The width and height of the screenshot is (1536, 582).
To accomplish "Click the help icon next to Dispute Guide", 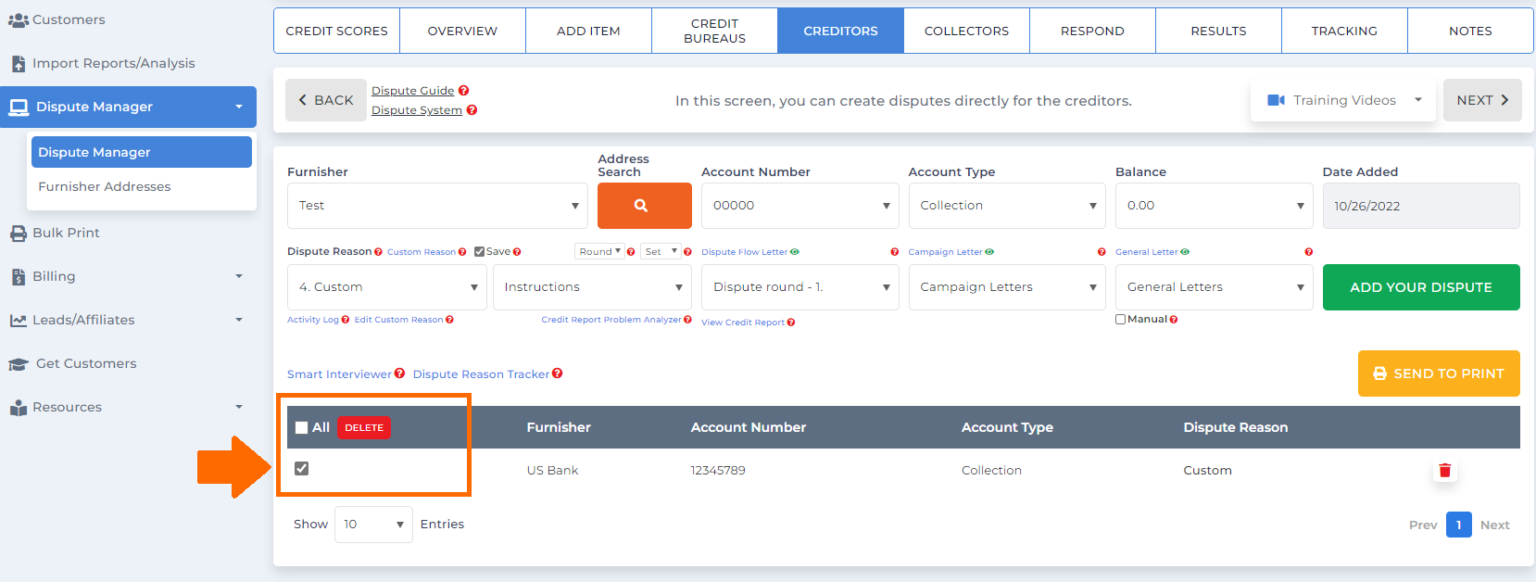I will pos(462,89).
